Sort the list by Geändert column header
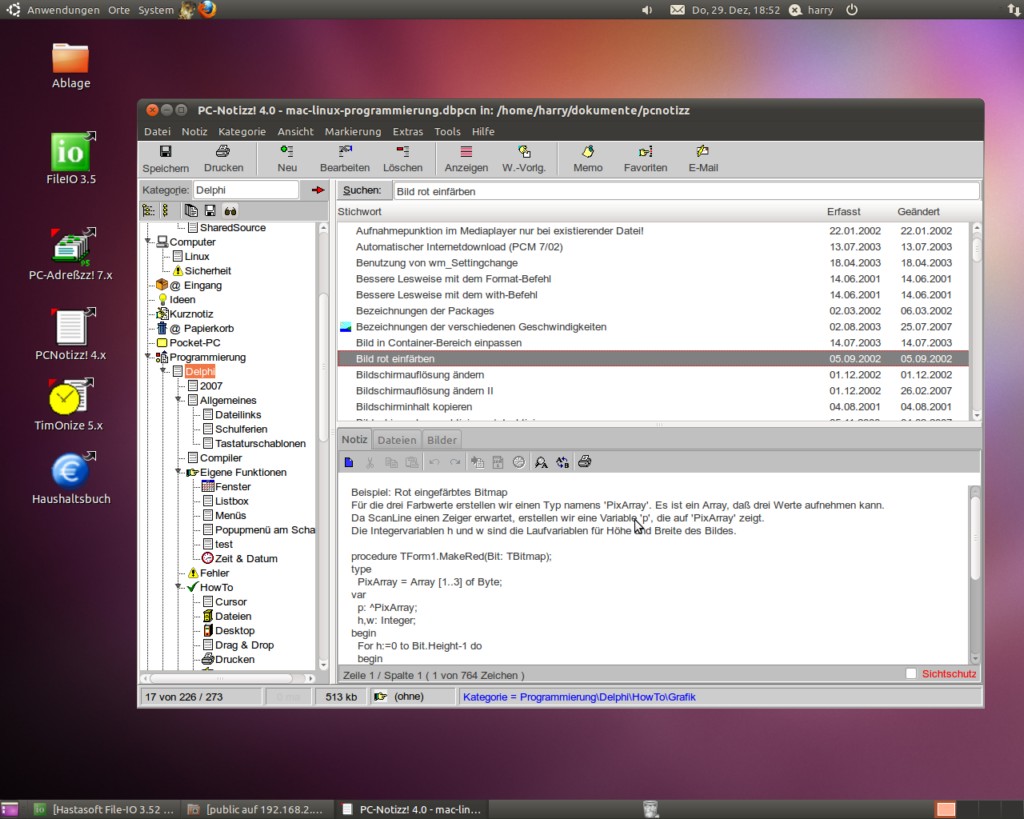This screenshot has width=1024, height=819. pos(918,212)
